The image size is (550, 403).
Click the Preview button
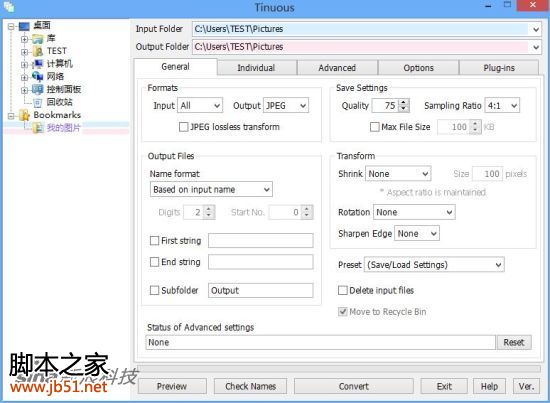[172, 386]
